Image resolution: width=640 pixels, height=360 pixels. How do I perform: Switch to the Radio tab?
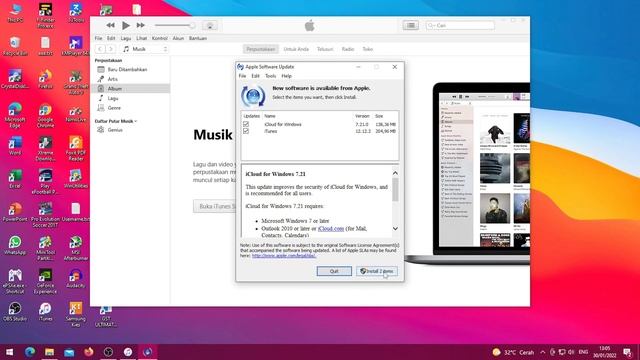coord(348,49)
